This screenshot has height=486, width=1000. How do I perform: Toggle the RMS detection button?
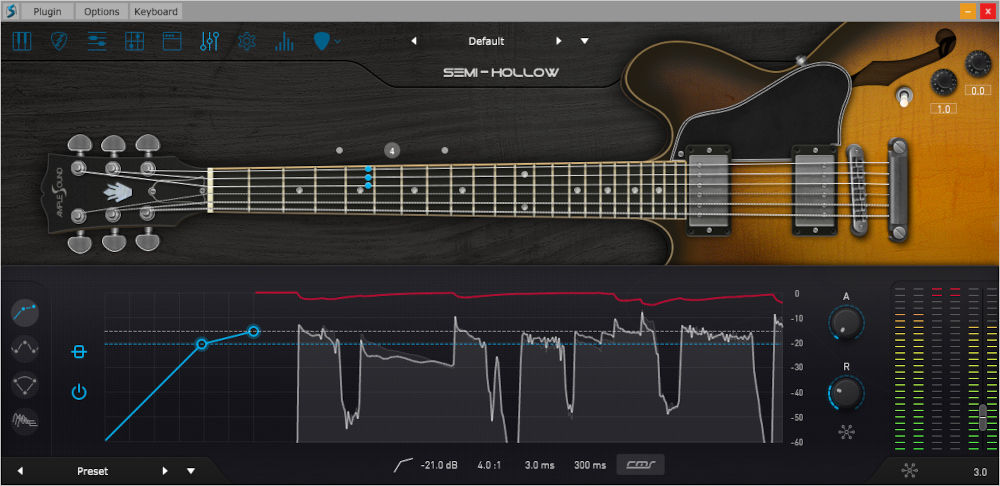click(640, 465)
